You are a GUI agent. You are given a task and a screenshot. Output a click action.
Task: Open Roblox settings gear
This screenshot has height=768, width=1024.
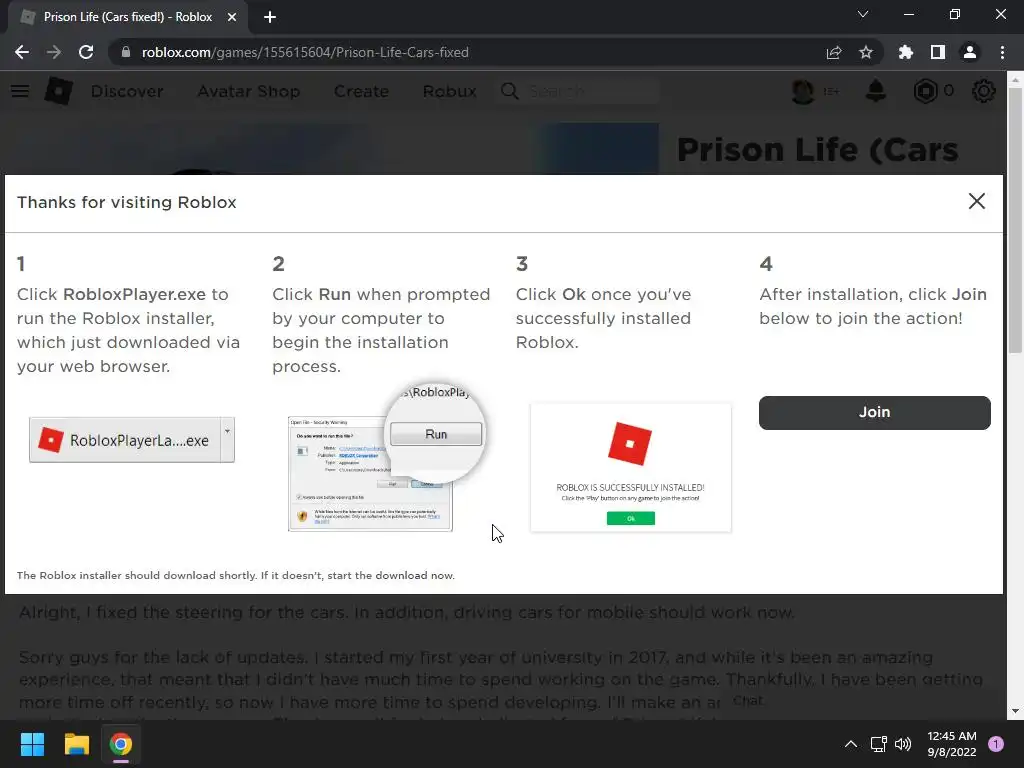pyautogui.click(x=984, y=91)
